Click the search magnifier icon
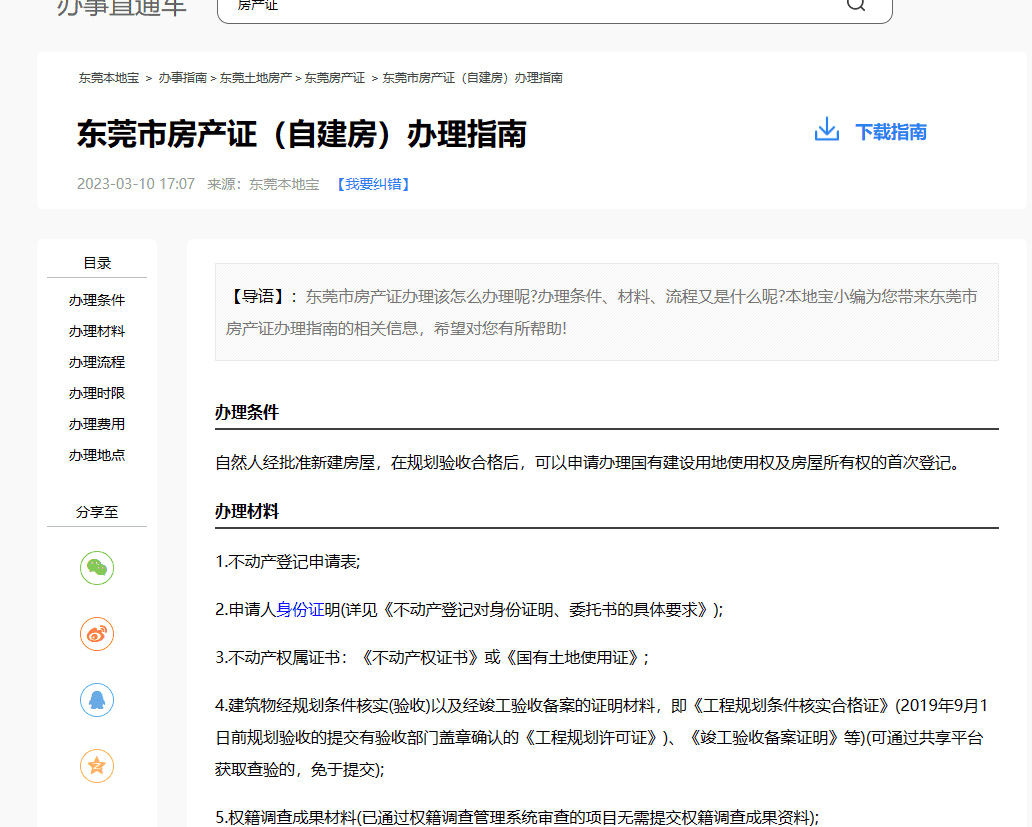This screenshot has height=827, width=1032. [x=856, y=5]
